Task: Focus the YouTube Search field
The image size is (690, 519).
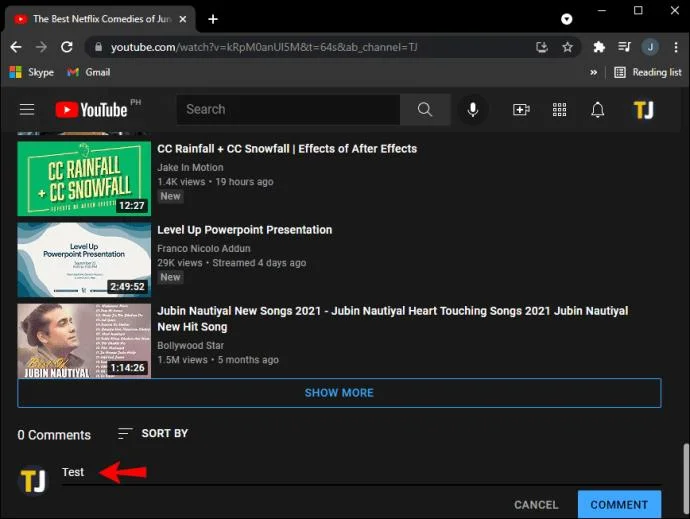Action: pos(289,109)
